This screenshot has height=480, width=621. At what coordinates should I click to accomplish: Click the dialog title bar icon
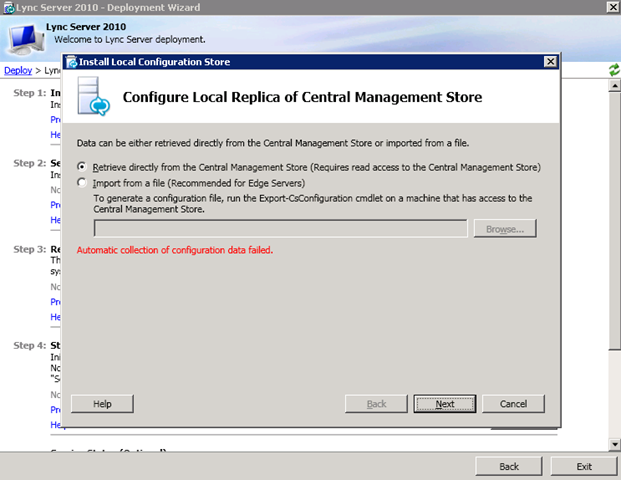(x=72, y=62)
